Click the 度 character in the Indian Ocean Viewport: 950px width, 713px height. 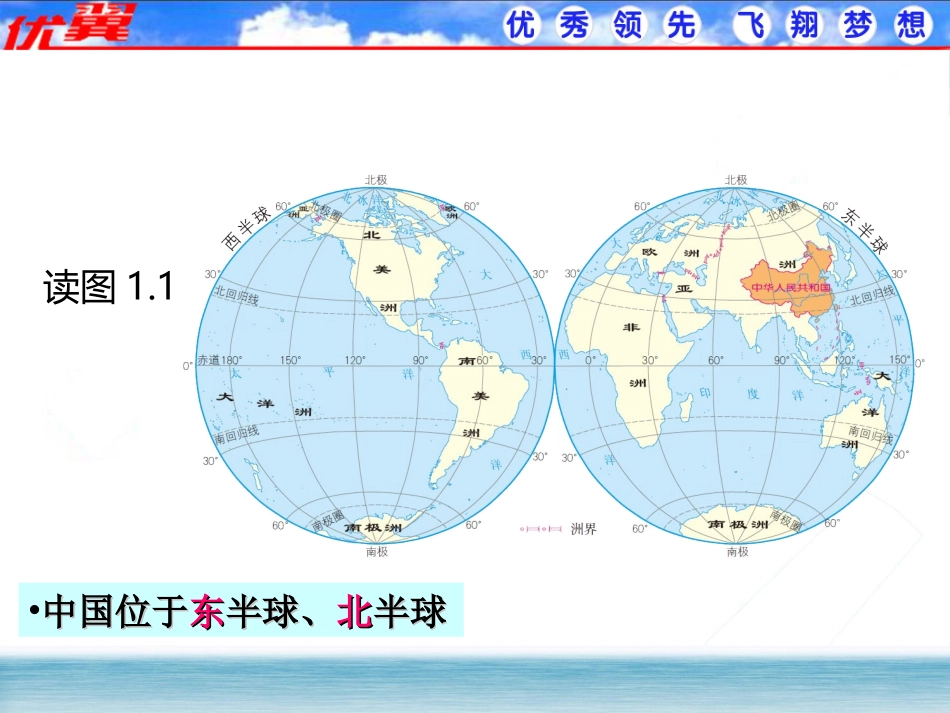click(753, 394)
